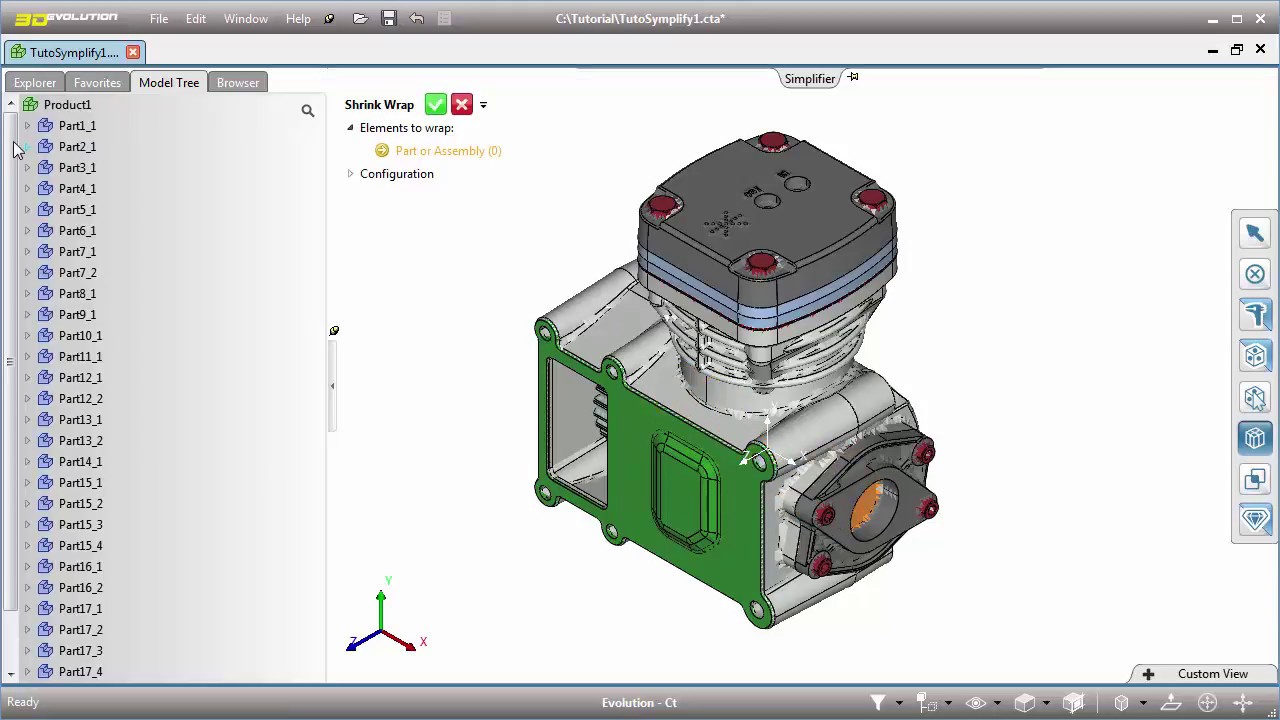The width and height of the screenshot is (1280, 720).
Task: Select the overlapping squares tool in the right toolbar
Action: coord(1255,479)
